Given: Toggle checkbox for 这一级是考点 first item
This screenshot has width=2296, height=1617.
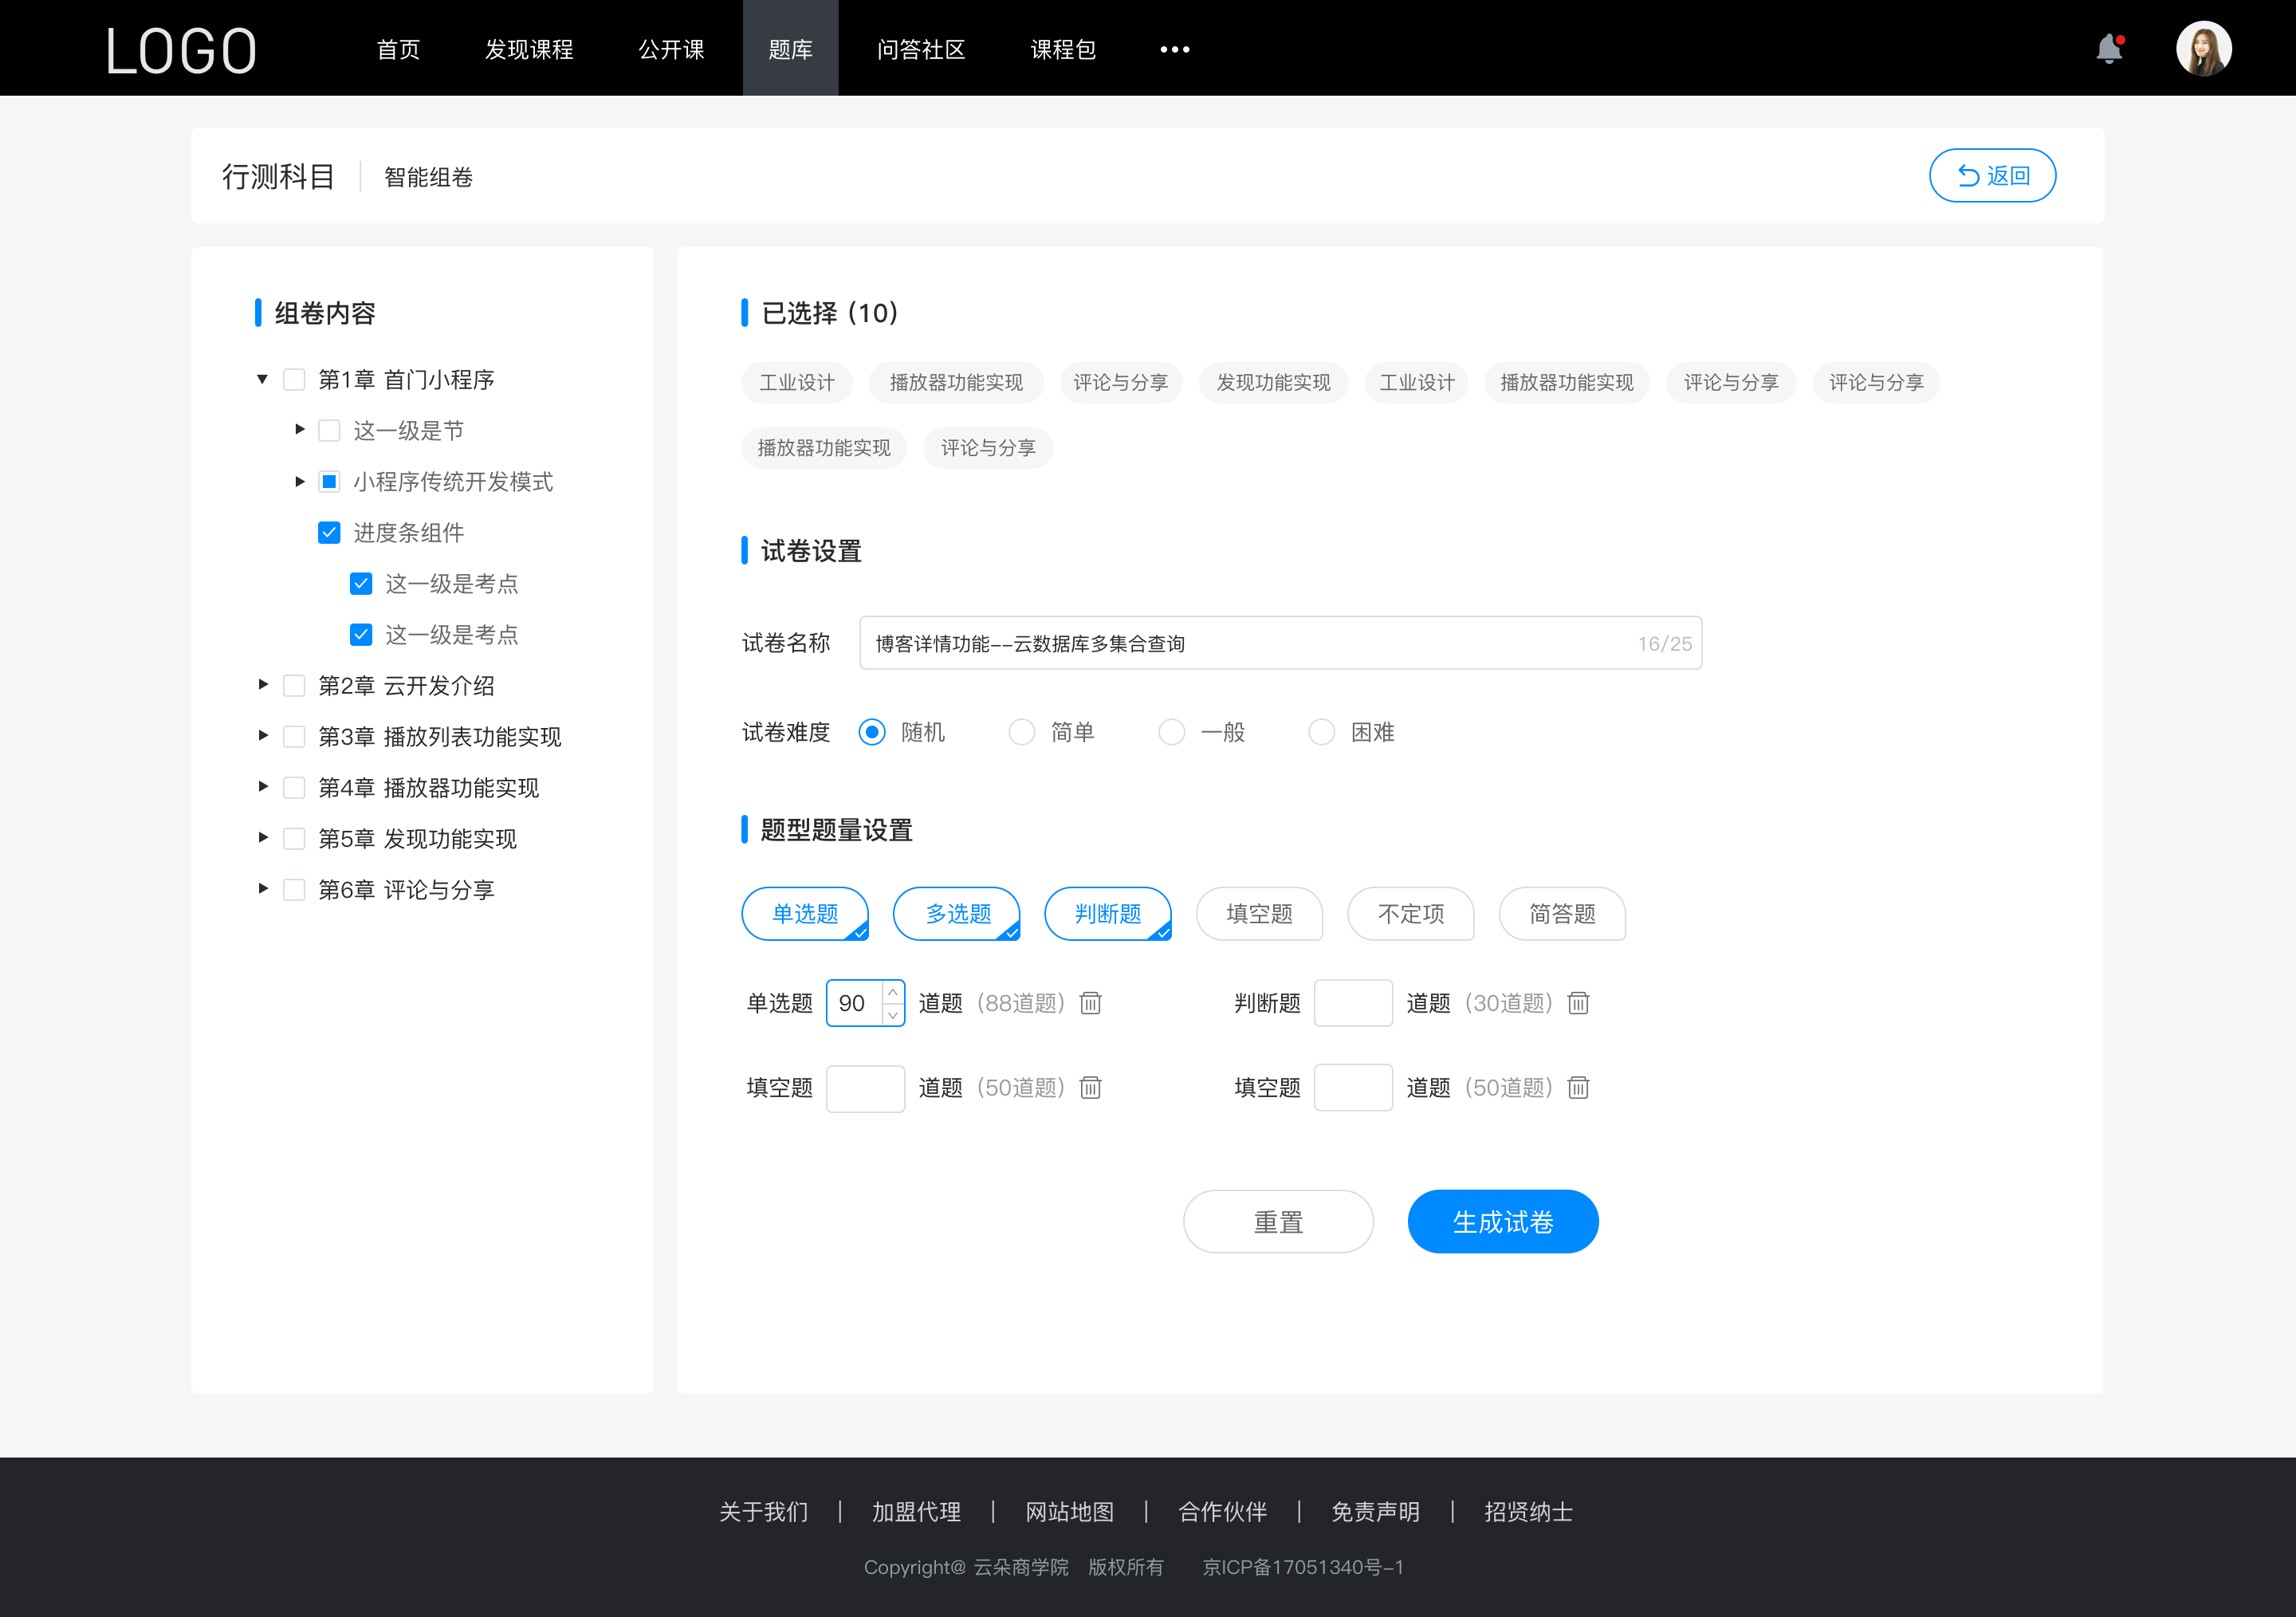Looking at the screenshot, I should pos(359,583).
